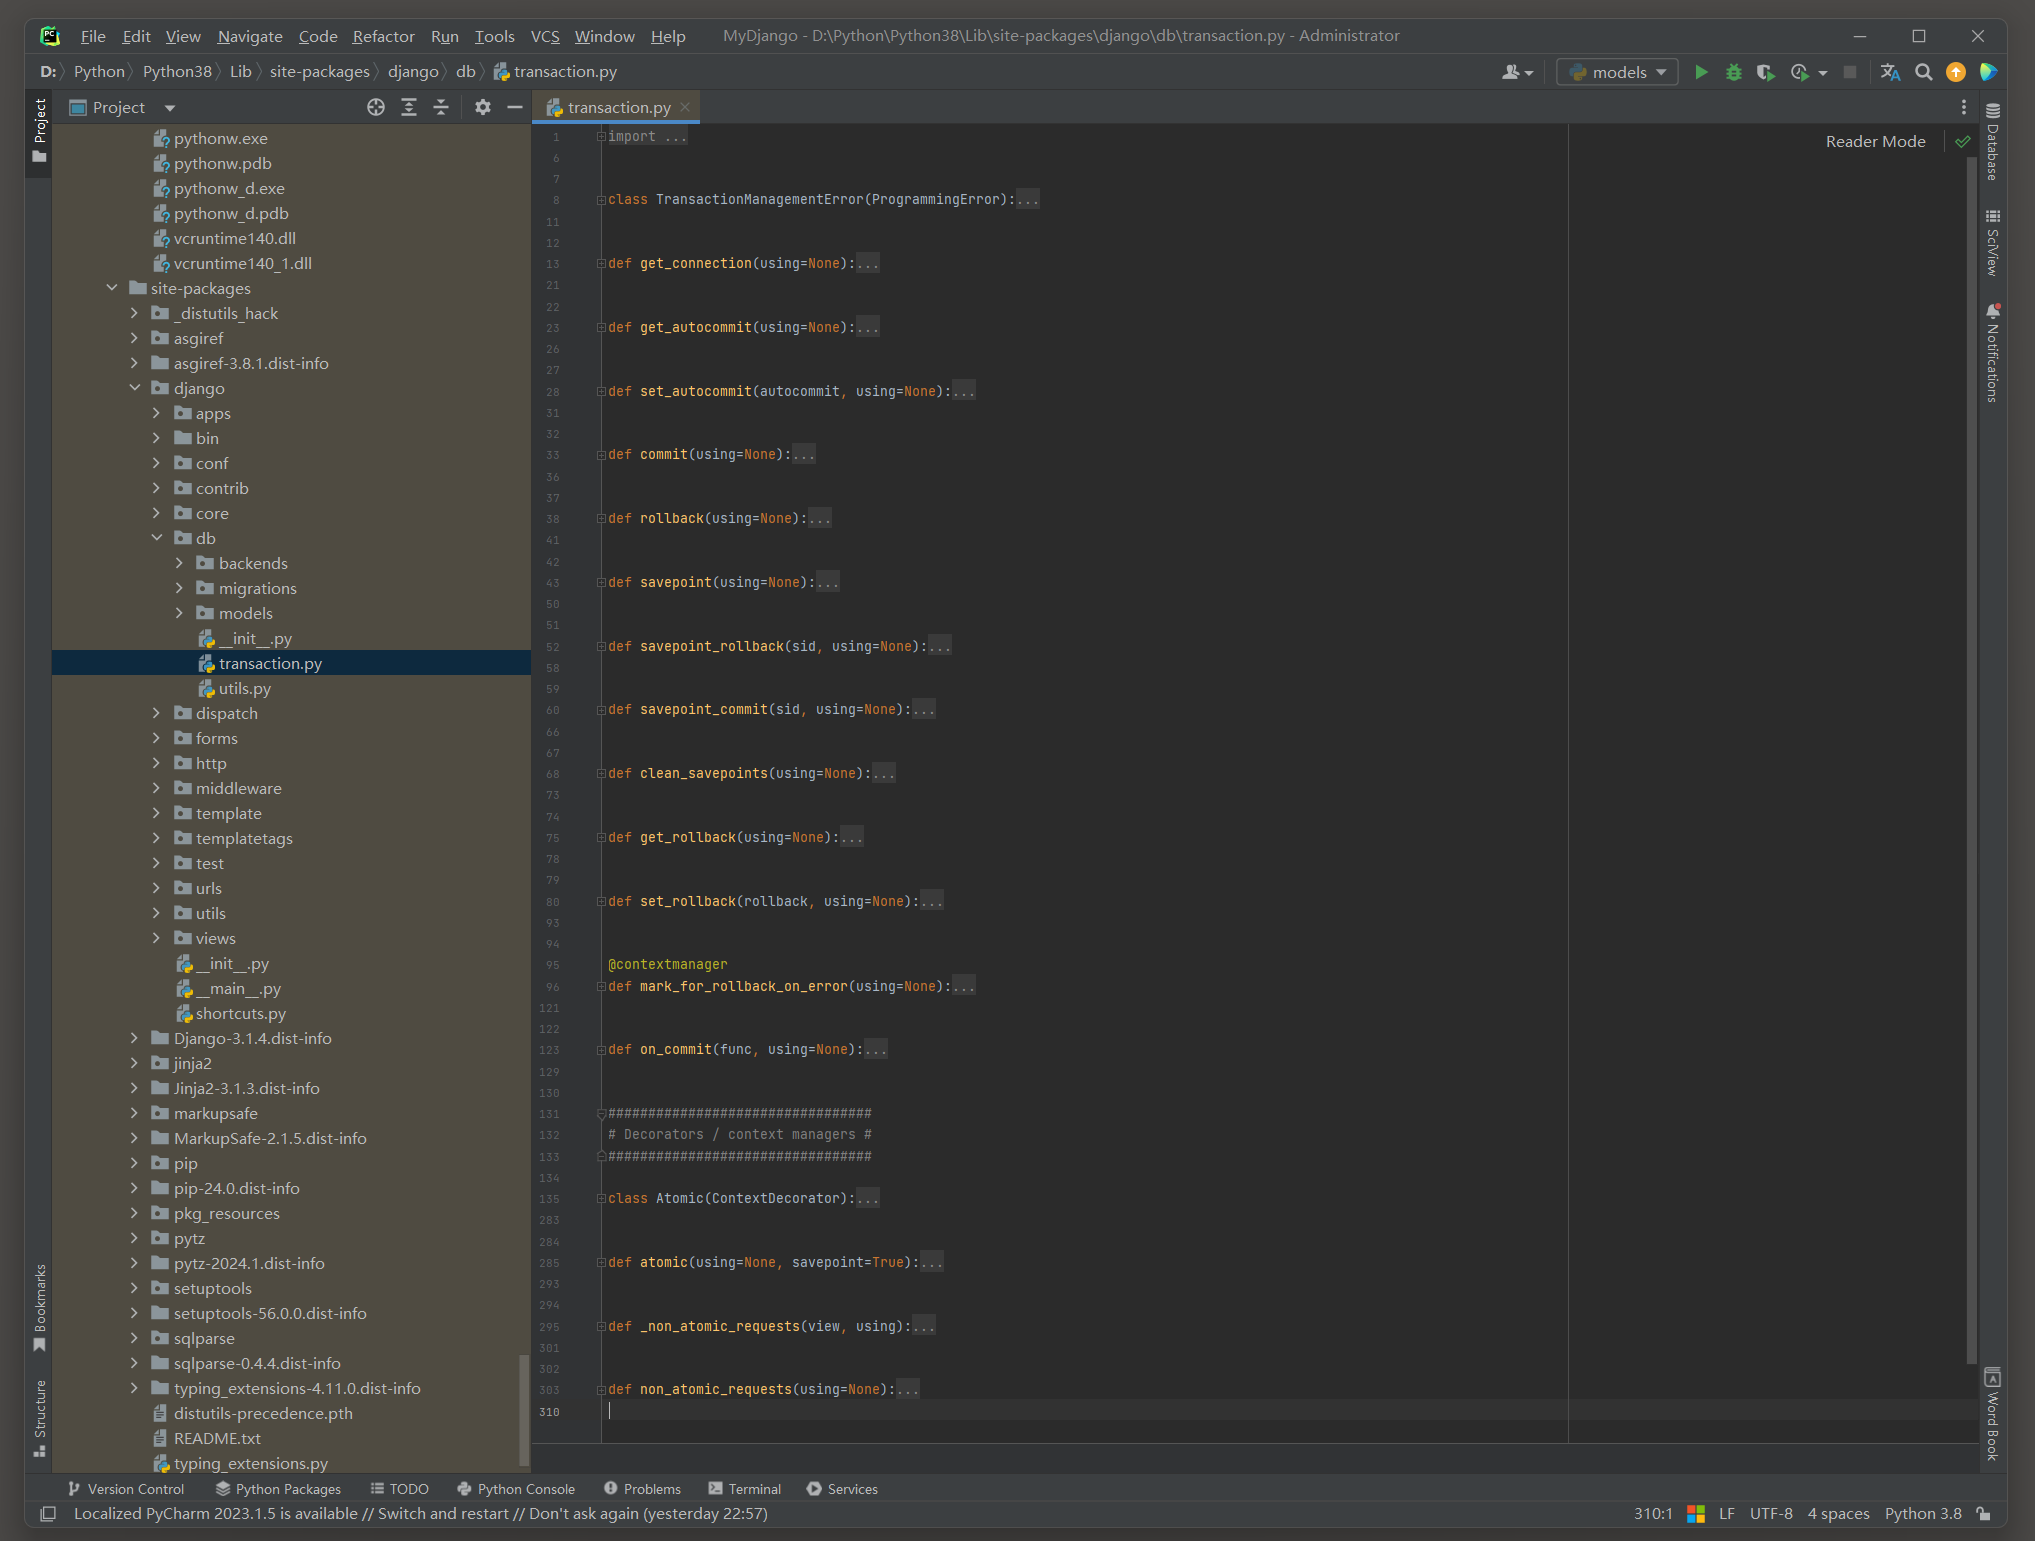Click the editor vertical scrollbar
Image resolution: width=2035 pixels, height=1541 pixels.
pyautogui.click(x=1971, y=700)
